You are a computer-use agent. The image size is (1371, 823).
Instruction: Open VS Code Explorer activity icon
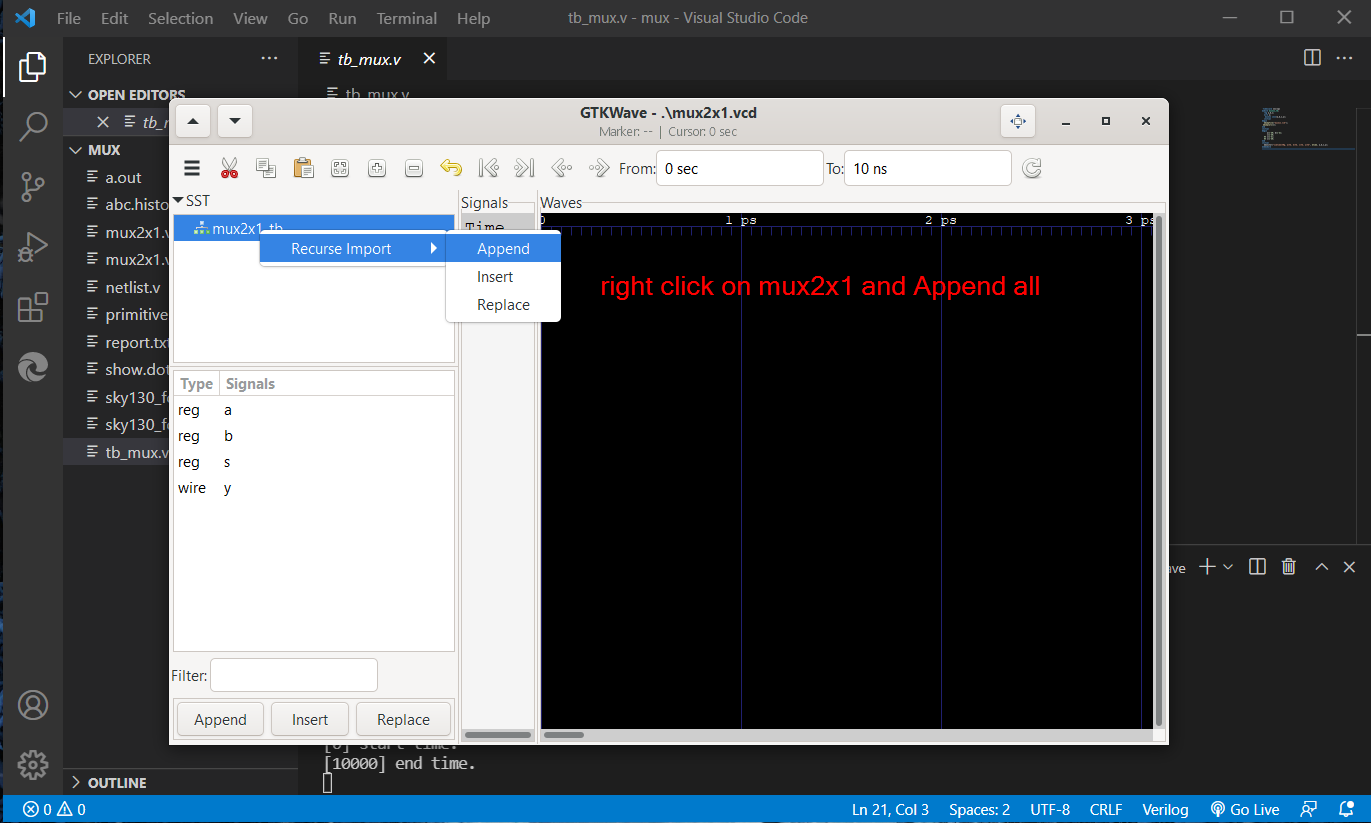pyautogui.click(x=32, y=68)
